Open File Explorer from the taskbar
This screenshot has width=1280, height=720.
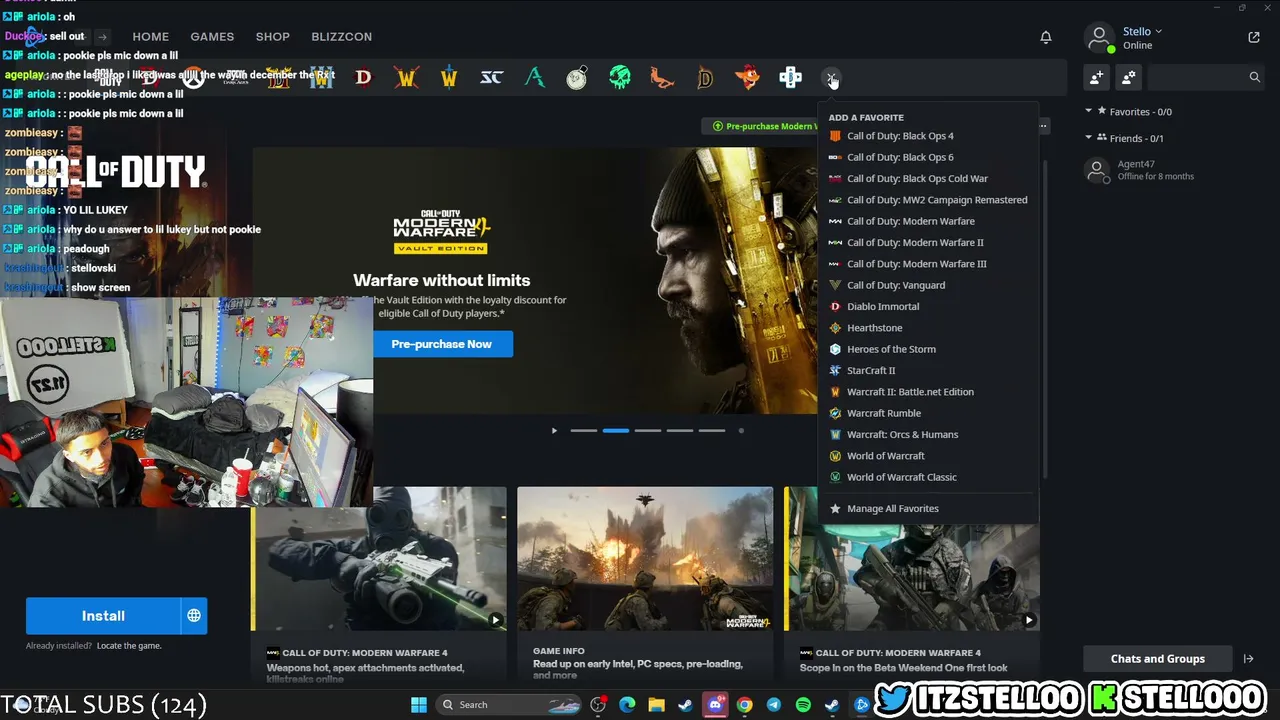pyautogui.click(x=656, y=705)
